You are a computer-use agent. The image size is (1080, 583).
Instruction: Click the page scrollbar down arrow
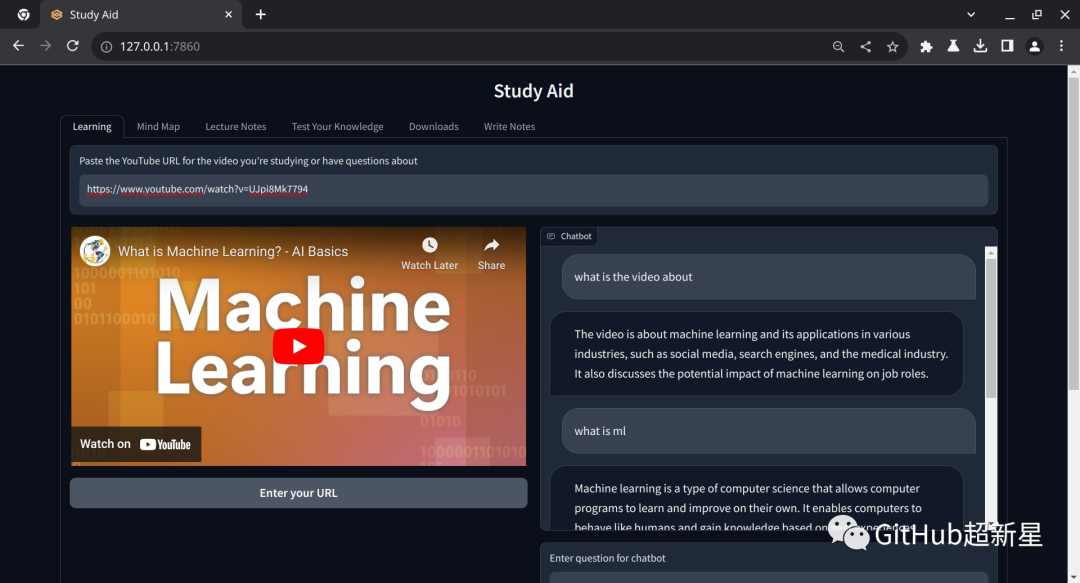(x=1073, y=577)
